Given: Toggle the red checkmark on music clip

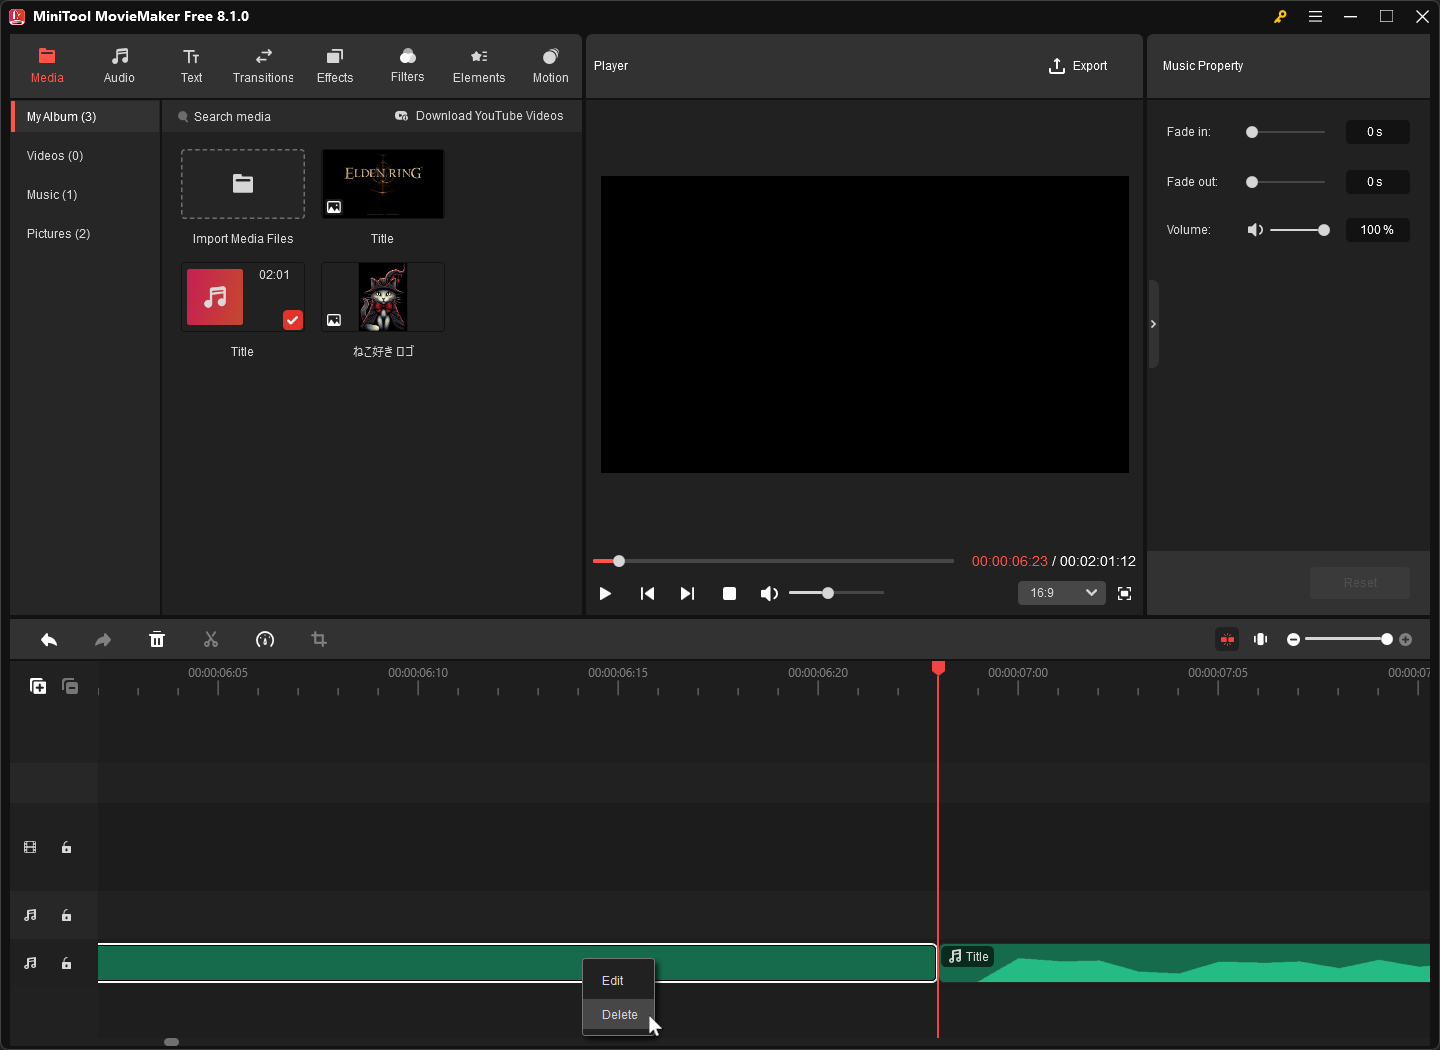Looking at the screenshot, I should tap(292, 320).
